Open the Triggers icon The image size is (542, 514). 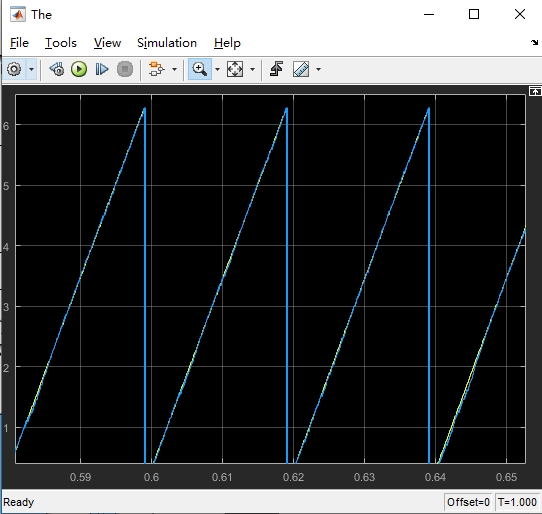(277, 69)
